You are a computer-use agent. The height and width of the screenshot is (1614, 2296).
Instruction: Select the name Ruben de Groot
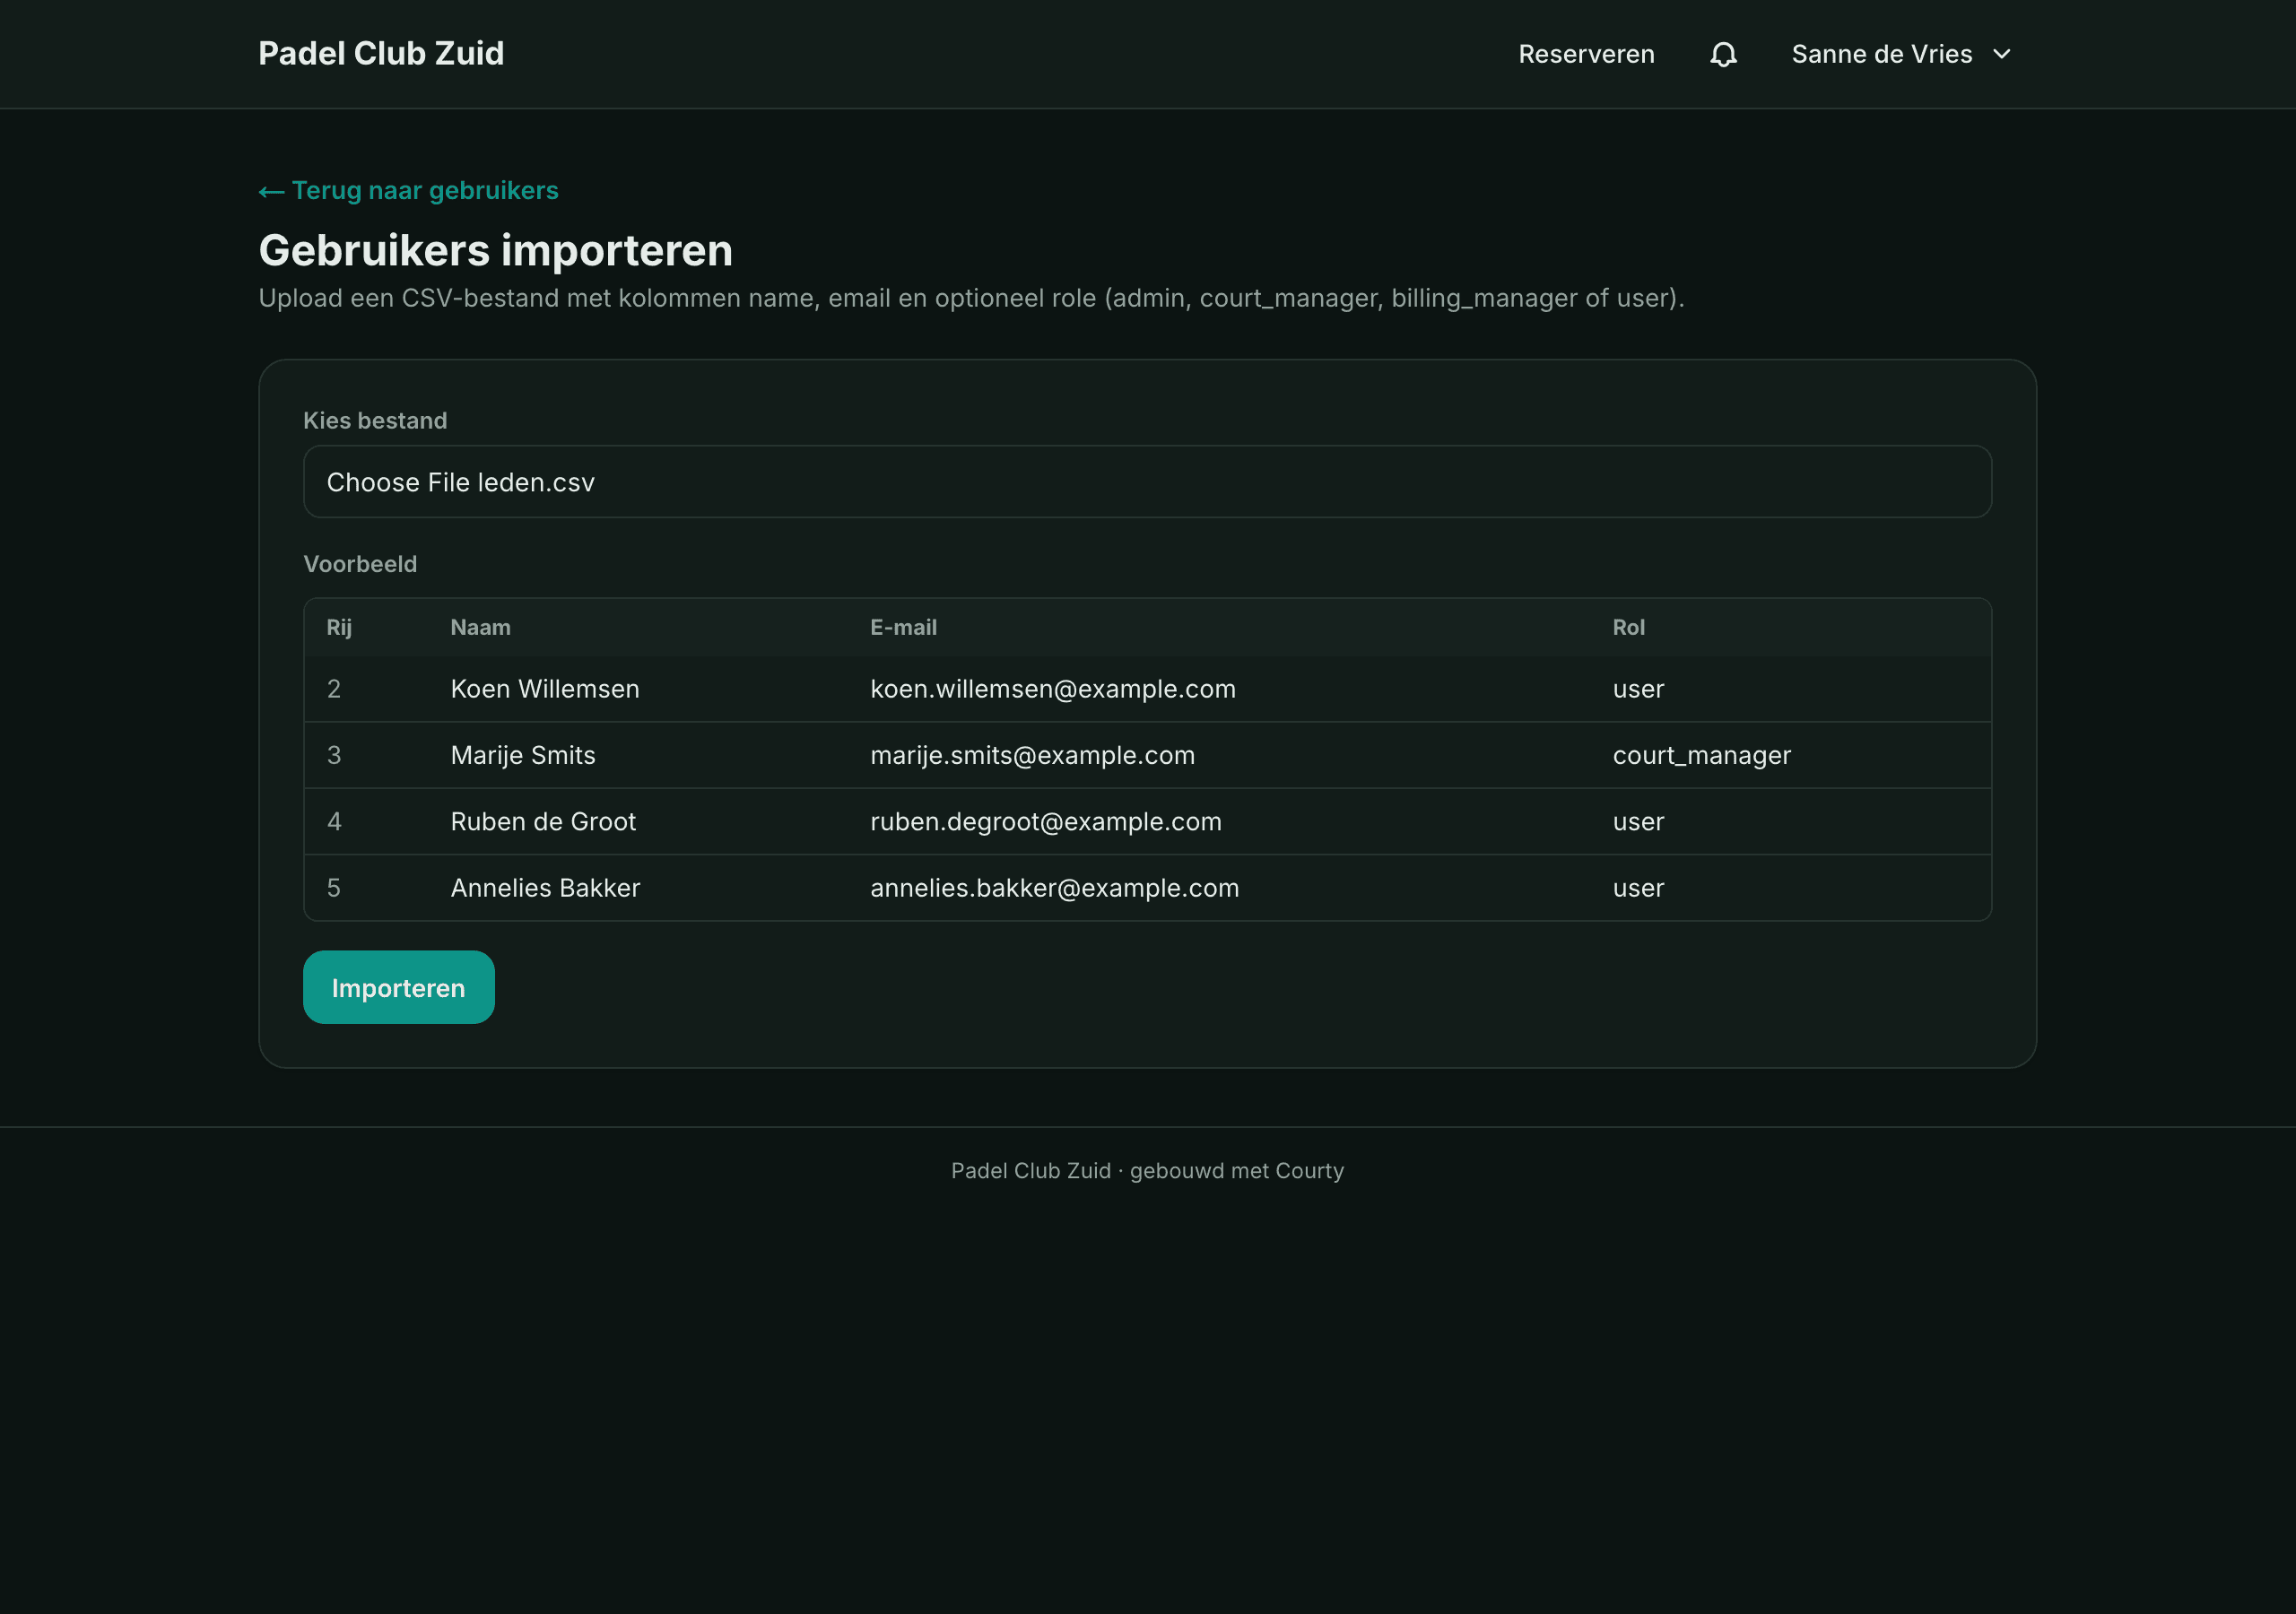click(543, 821)
